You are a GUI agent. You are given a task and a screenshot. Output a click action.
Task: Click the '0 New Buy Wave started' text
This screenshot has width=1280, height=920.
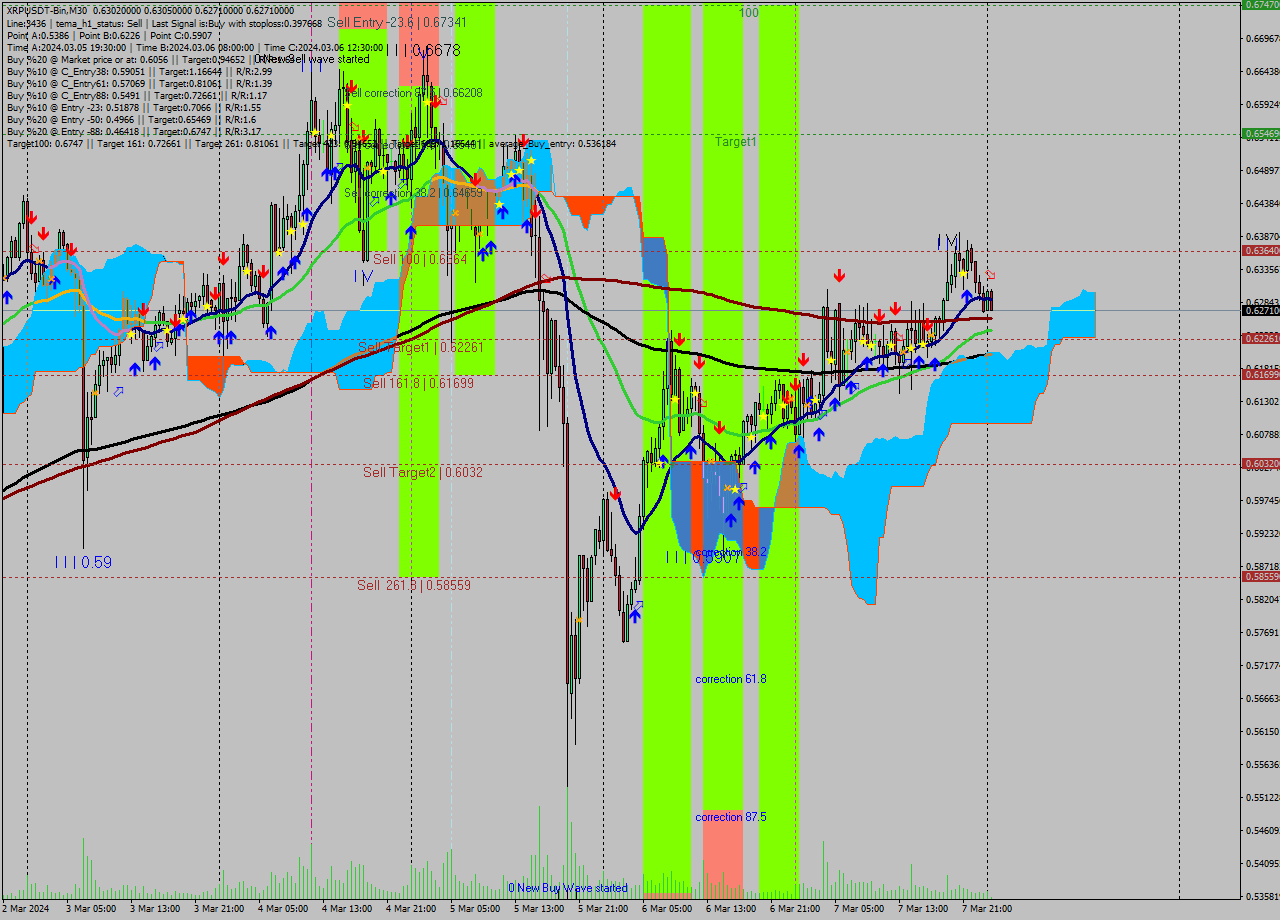[568, 888]
